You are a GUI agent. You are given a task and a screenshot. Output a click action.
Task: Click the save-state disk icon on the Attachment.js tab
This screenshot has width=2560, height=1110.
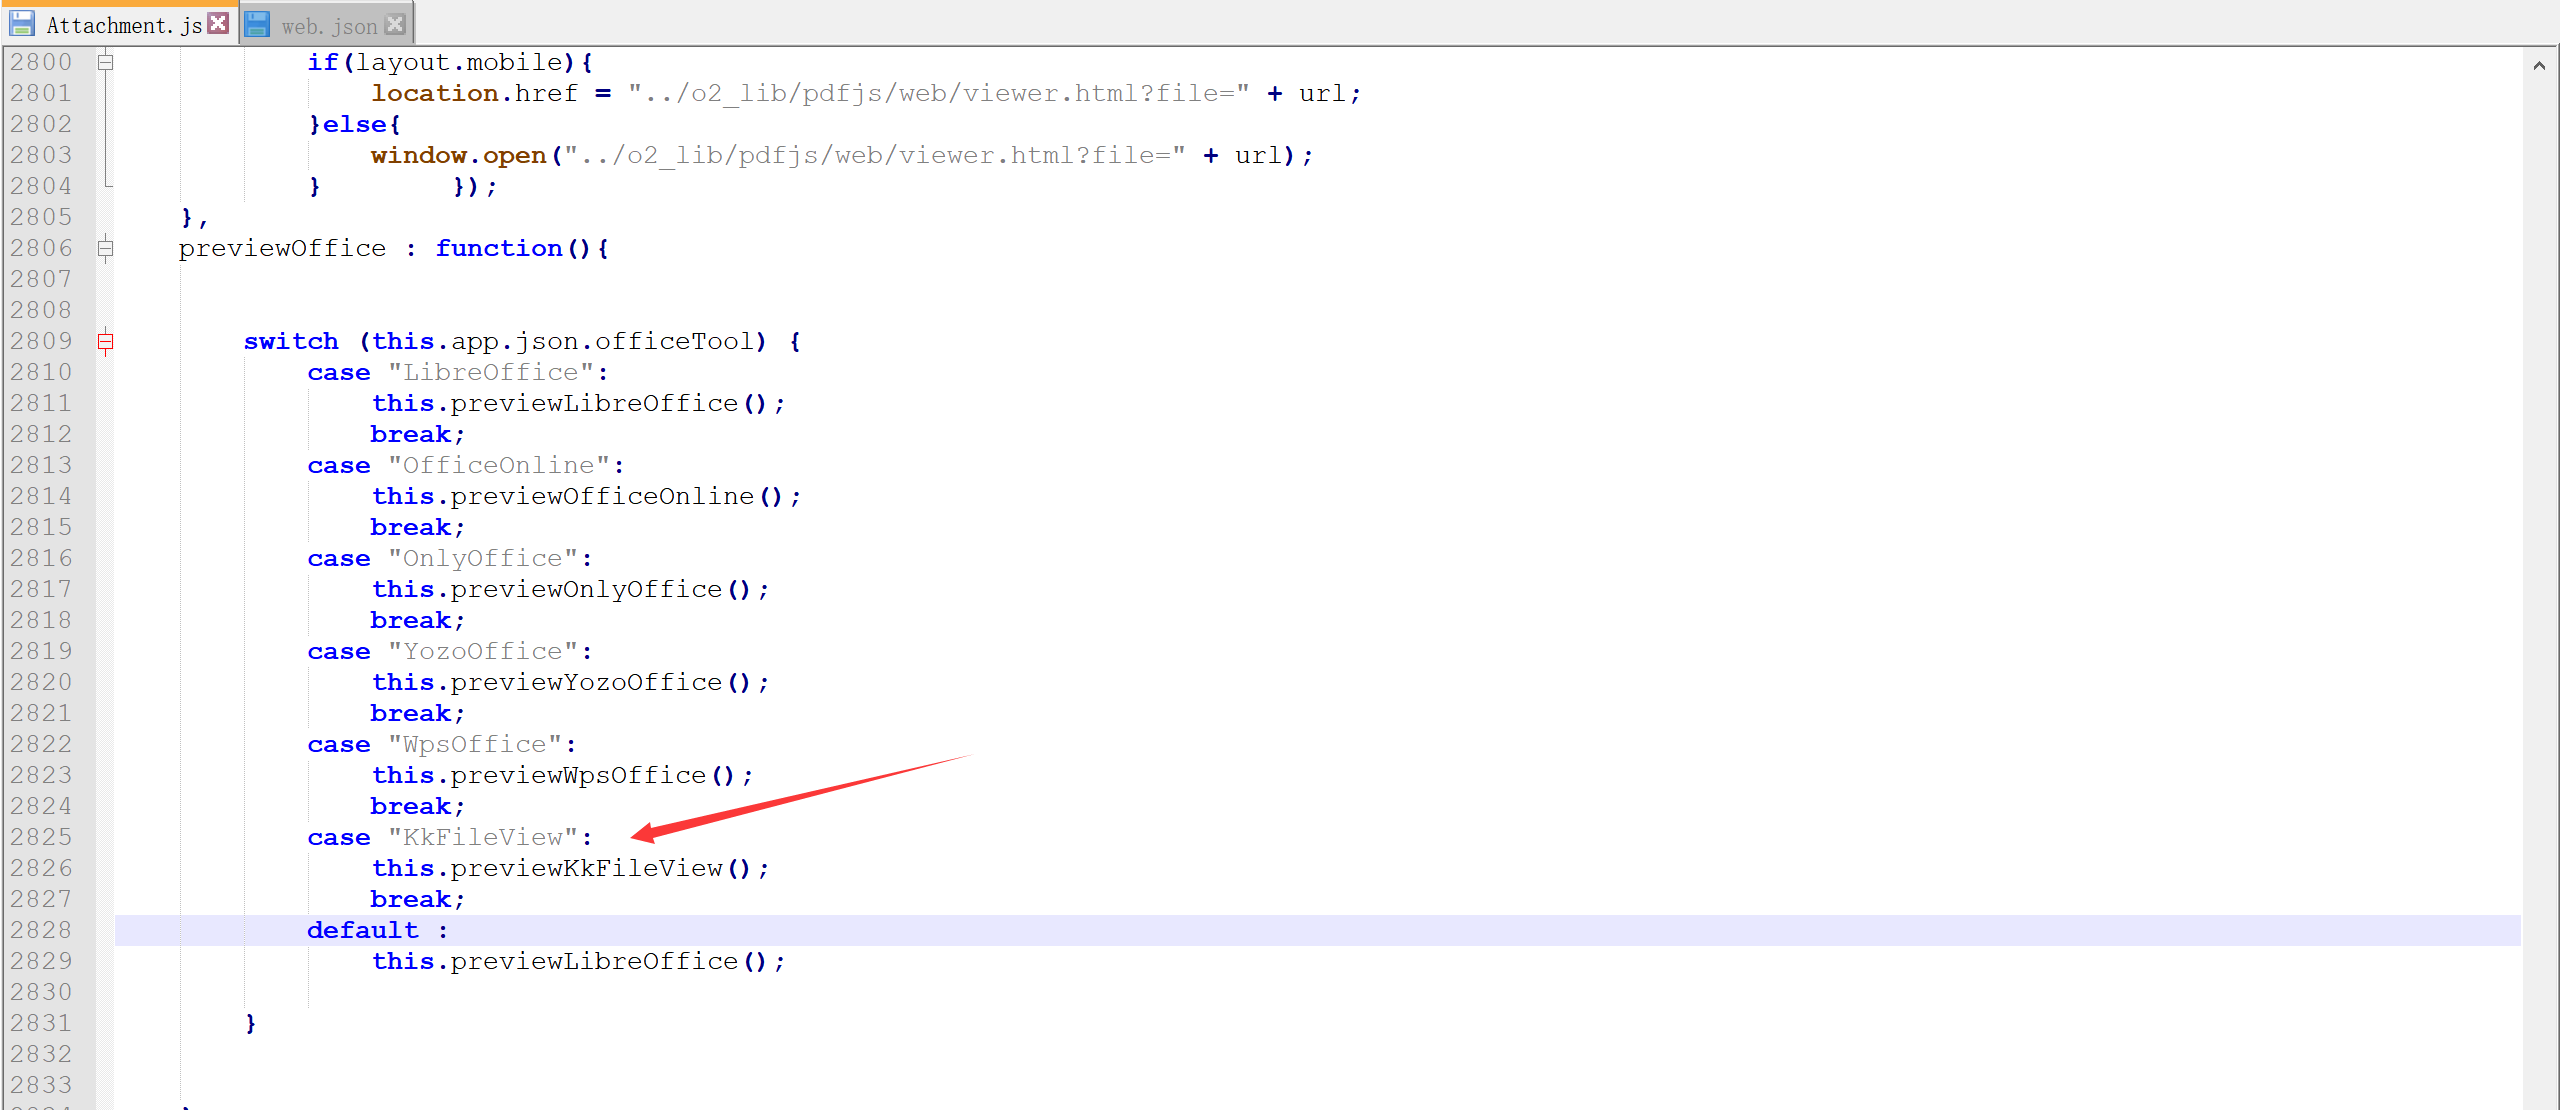22,24
